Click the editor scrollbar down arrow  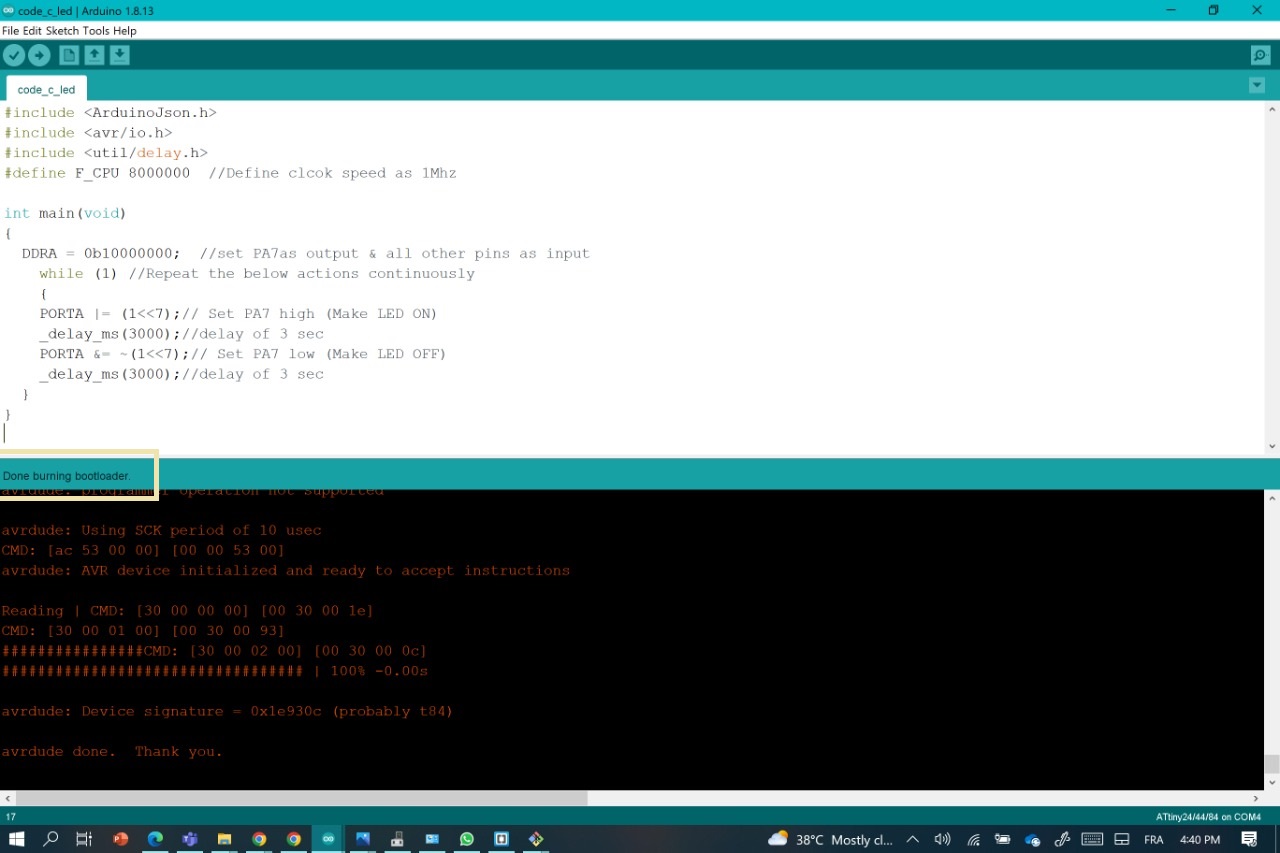[x=1272, y=446]
